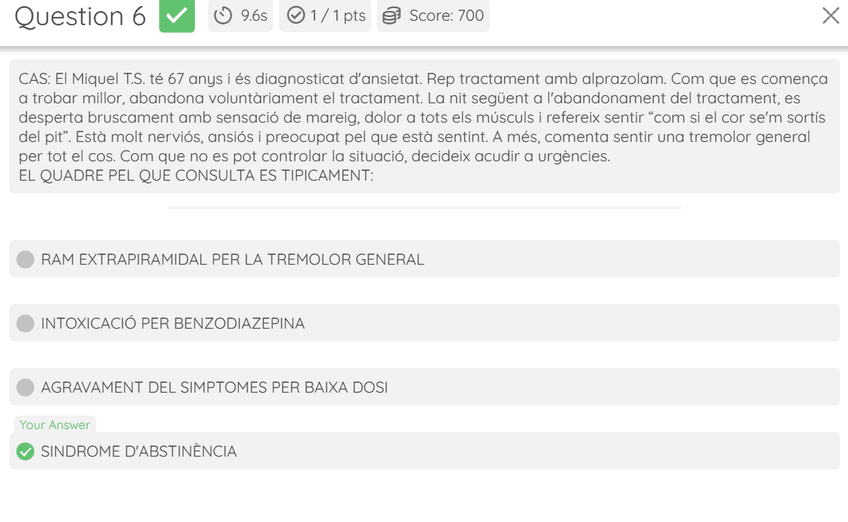
Task: Click the green correct checkmark beside Question 6
Action: point(177,16)
